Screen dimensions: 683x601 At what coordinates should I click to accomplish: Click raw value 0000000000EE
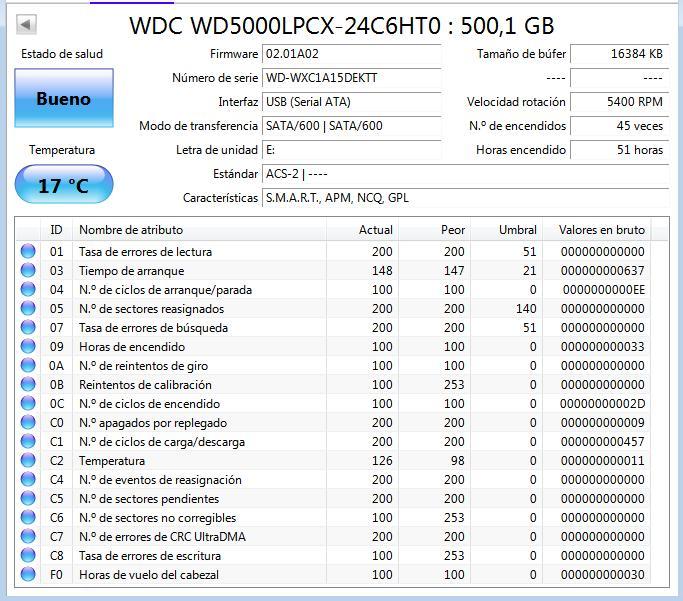(604, 290)
